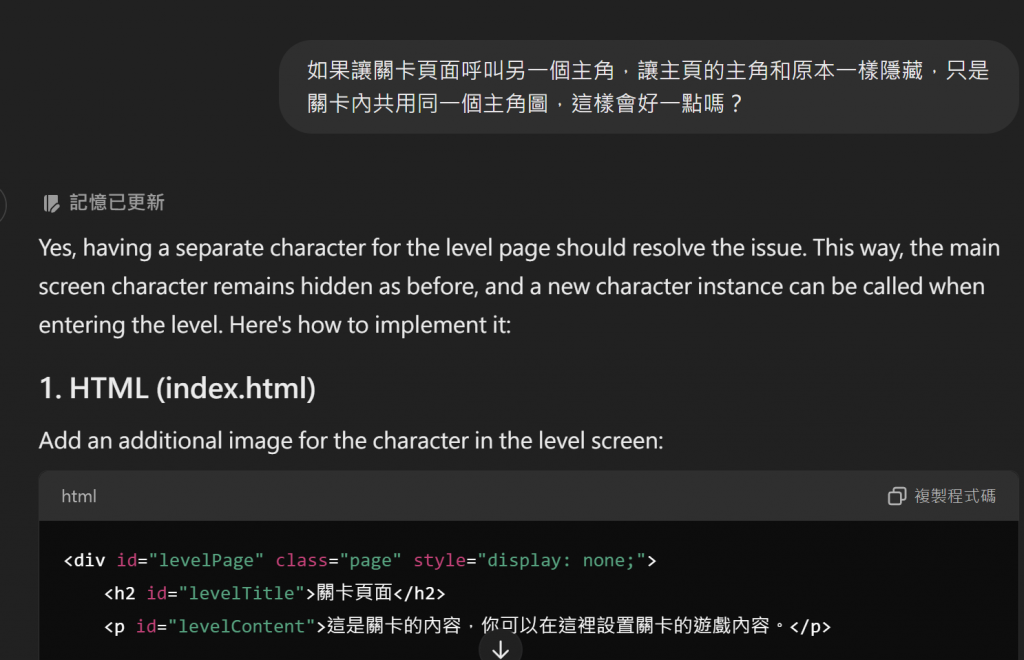Click the opening <div tag in code

84,561
